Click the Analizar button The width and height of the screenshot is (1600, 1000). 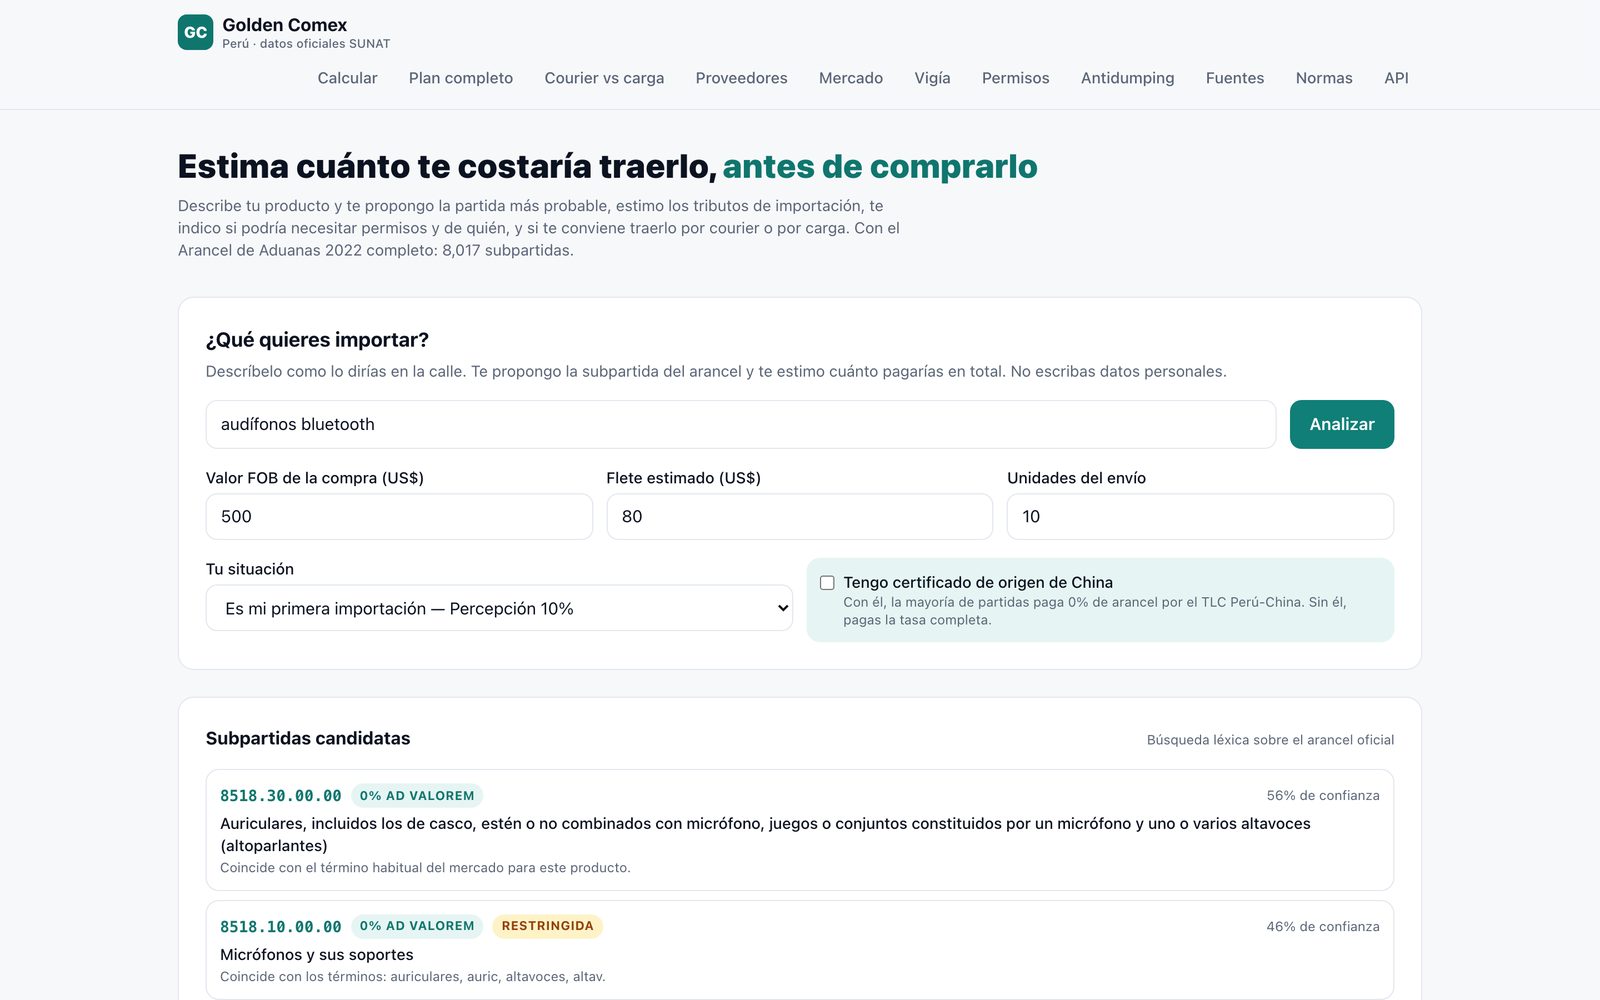click(x=1342, y=424)
